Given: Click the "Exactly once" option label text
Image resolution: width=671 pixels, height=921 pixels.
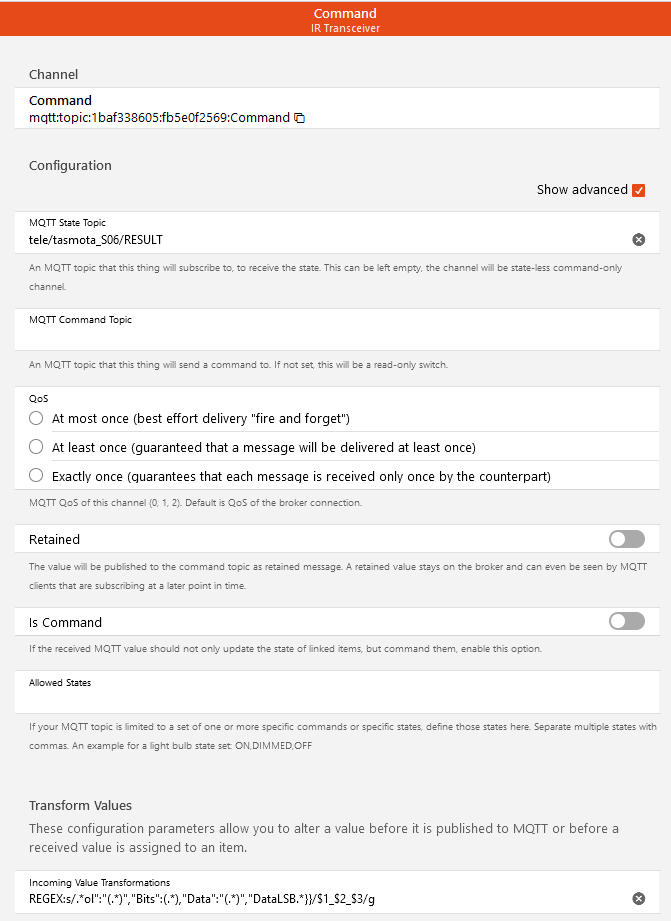Looking at the screenshot, I should click(x=301, y=476).
